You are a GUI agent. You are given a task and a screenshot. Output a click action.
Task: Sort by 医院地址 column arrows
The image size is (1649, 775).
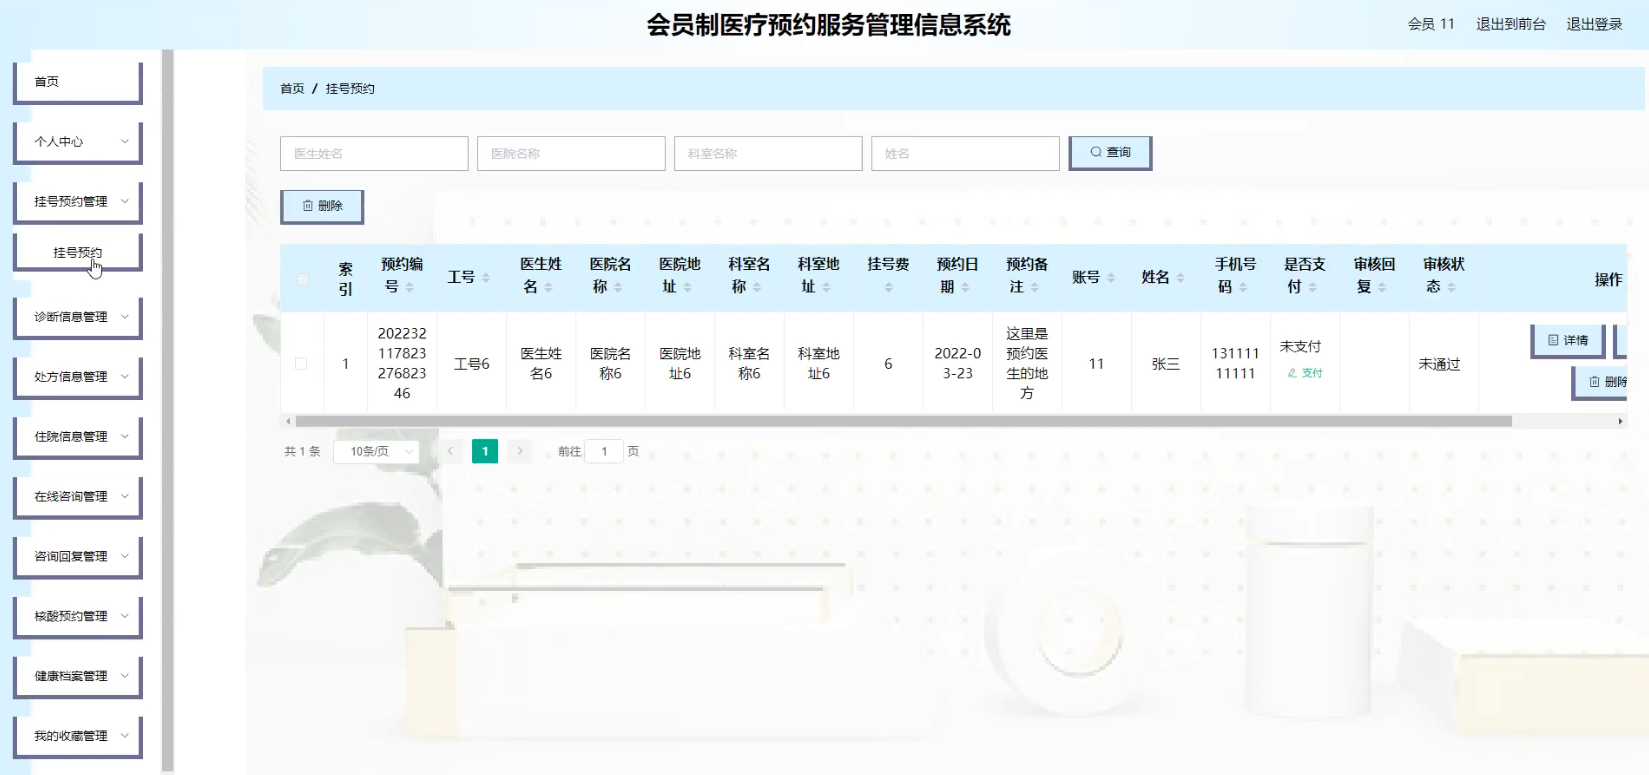[x=687, y=287]
